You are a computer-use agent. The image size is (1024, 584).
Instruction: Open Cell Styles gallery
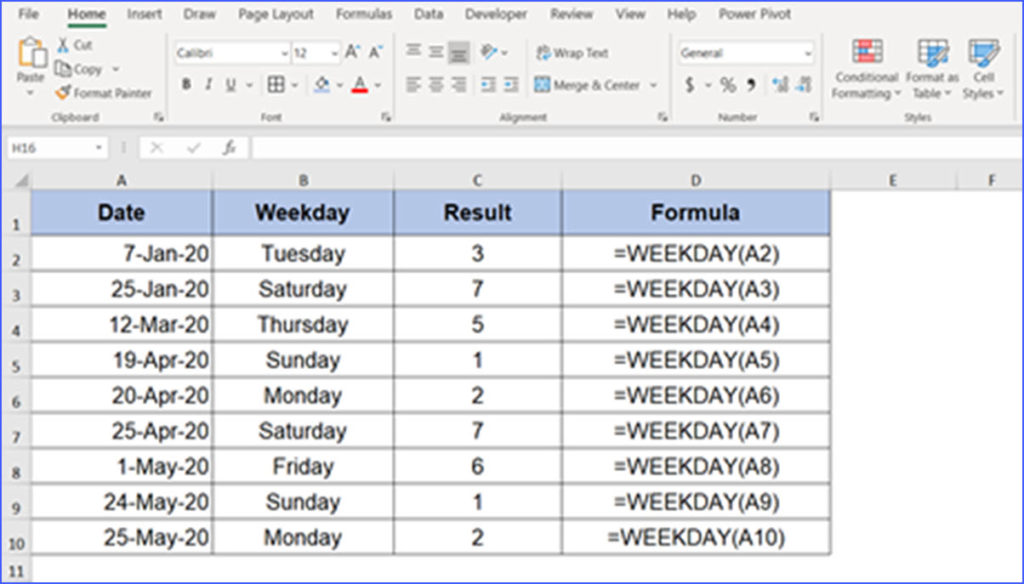pyautogui.click(x=984, y=68)
